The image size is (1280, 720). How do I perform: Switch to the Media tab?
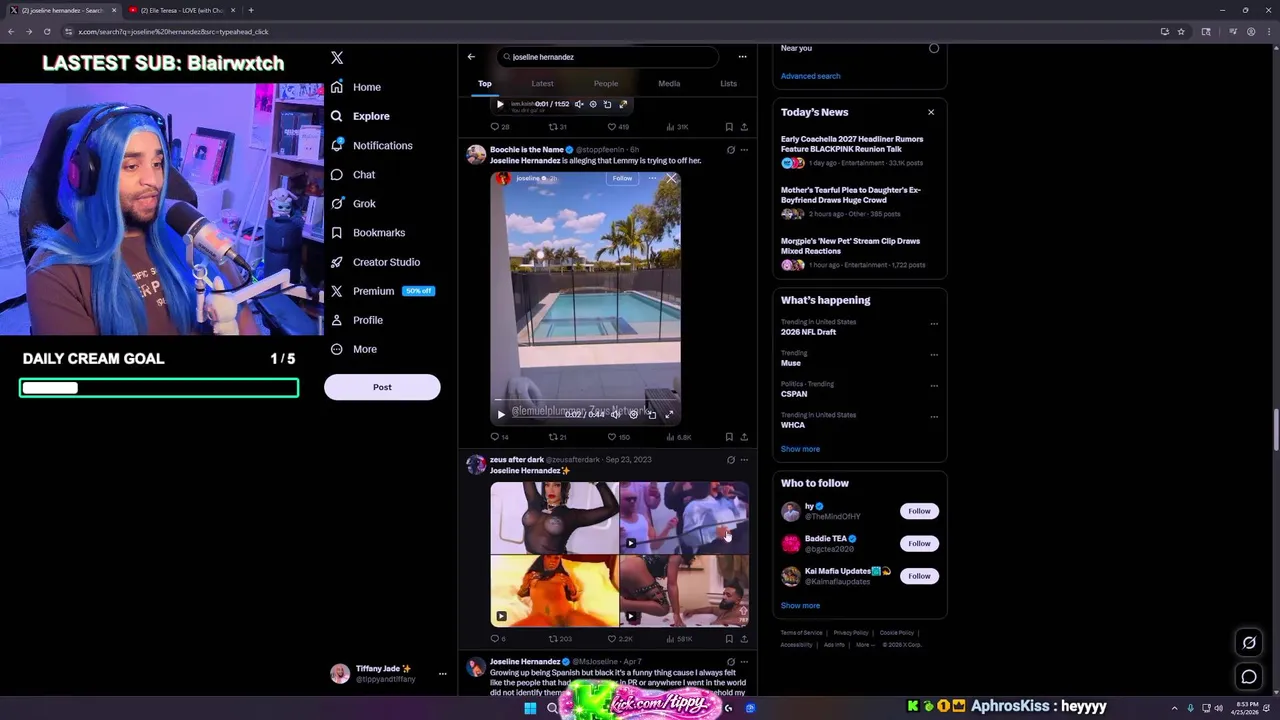click(x=669, y=83)
